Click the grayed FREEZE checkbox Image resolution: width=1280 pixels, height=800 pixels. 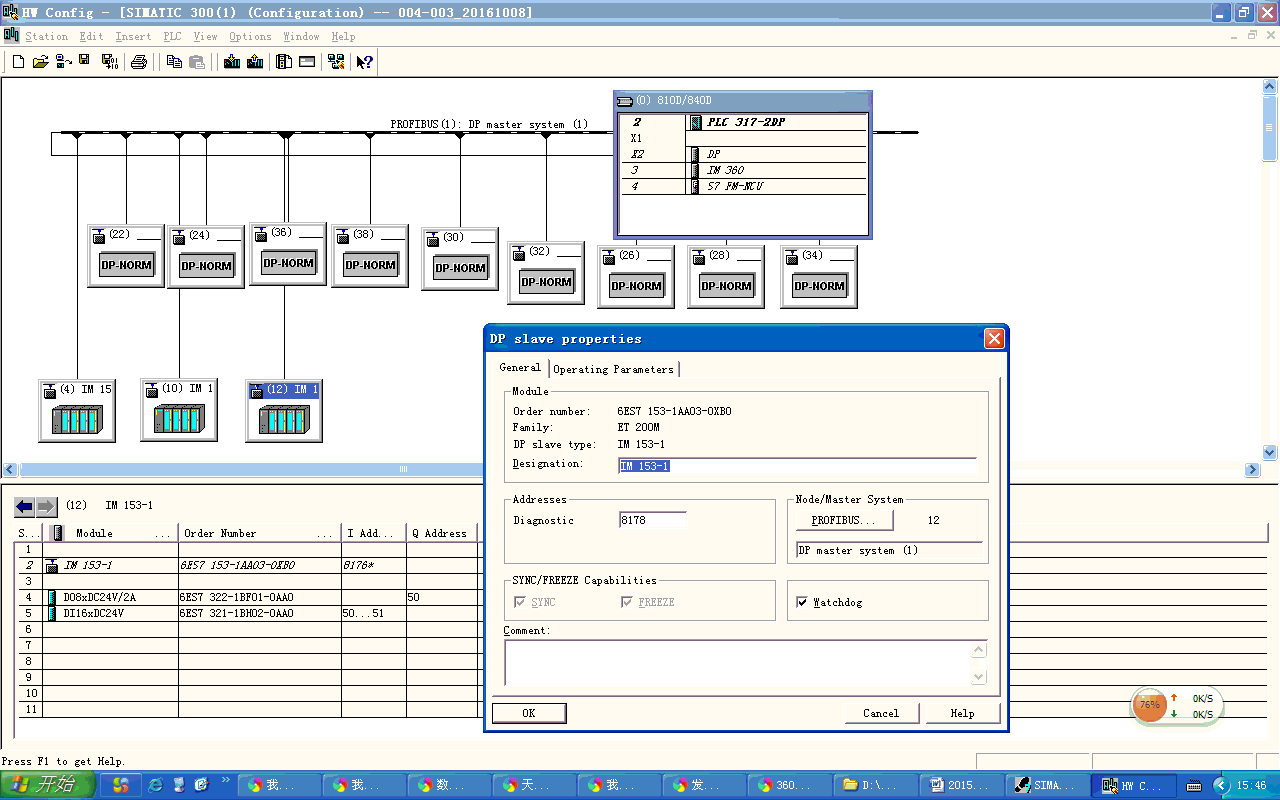pos(627,602)
